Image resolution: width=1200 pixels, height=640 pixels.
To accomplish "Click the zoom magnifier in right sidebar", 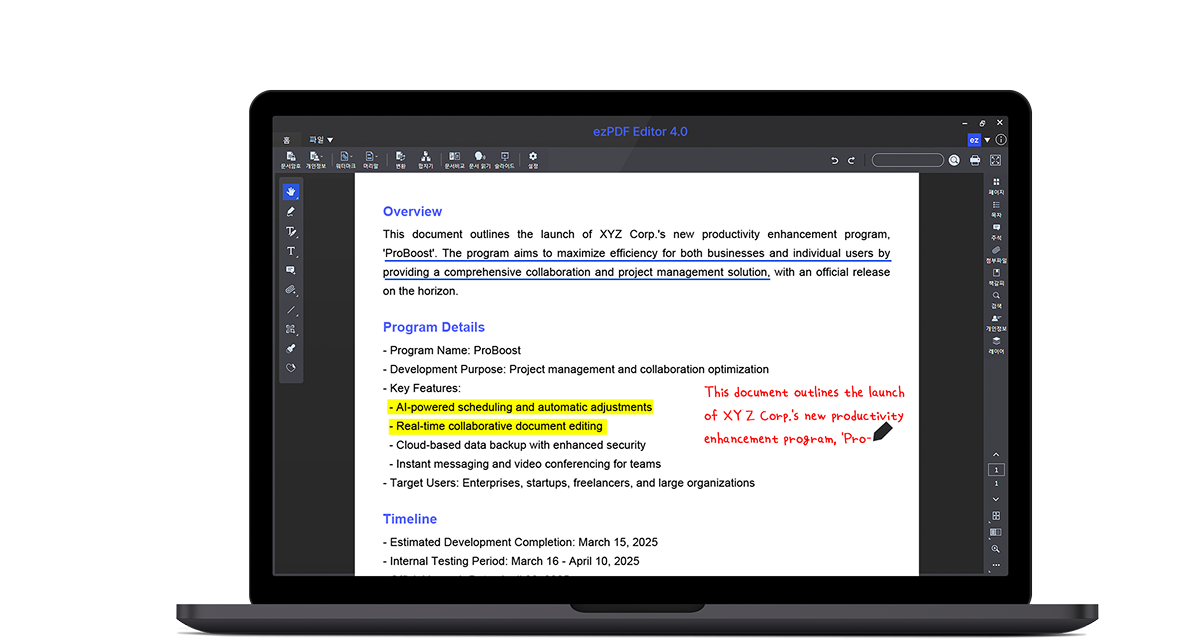I will point(996,549).
